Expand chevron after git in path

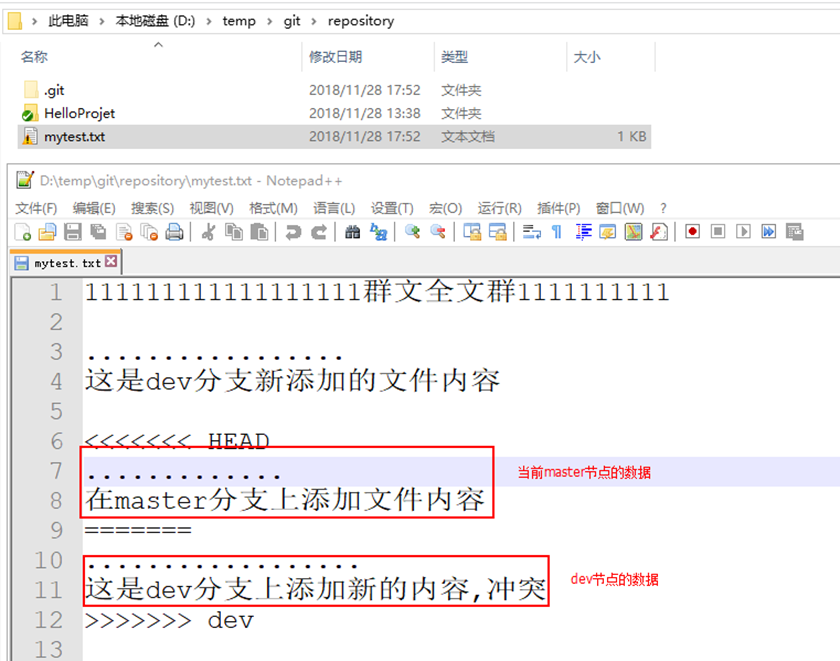pos(314,21)
